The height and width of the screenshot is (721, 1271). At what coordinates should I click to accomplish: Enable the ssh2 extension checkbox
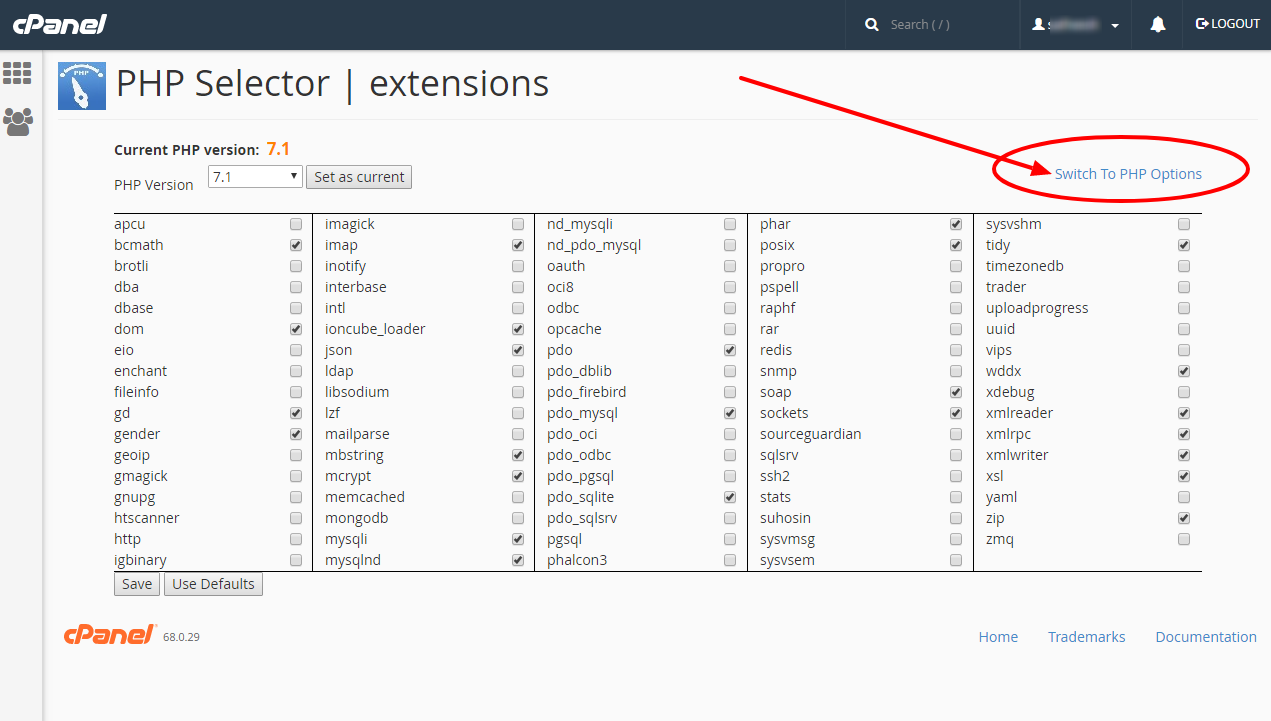pyautogui.click(x=956, y=476)
